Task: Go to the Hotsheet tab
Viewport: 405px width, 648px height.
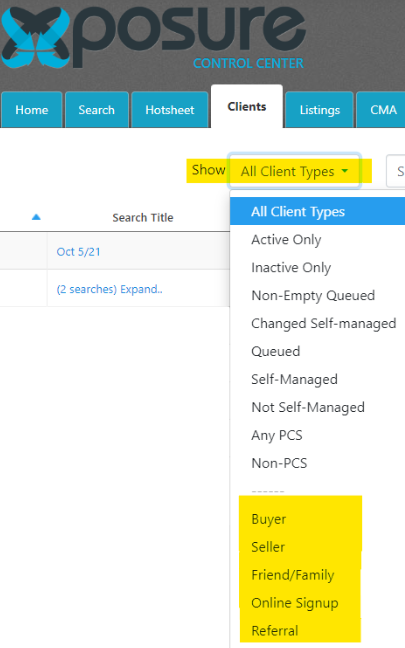Action: pyautogui.click(x=169, y=110)
